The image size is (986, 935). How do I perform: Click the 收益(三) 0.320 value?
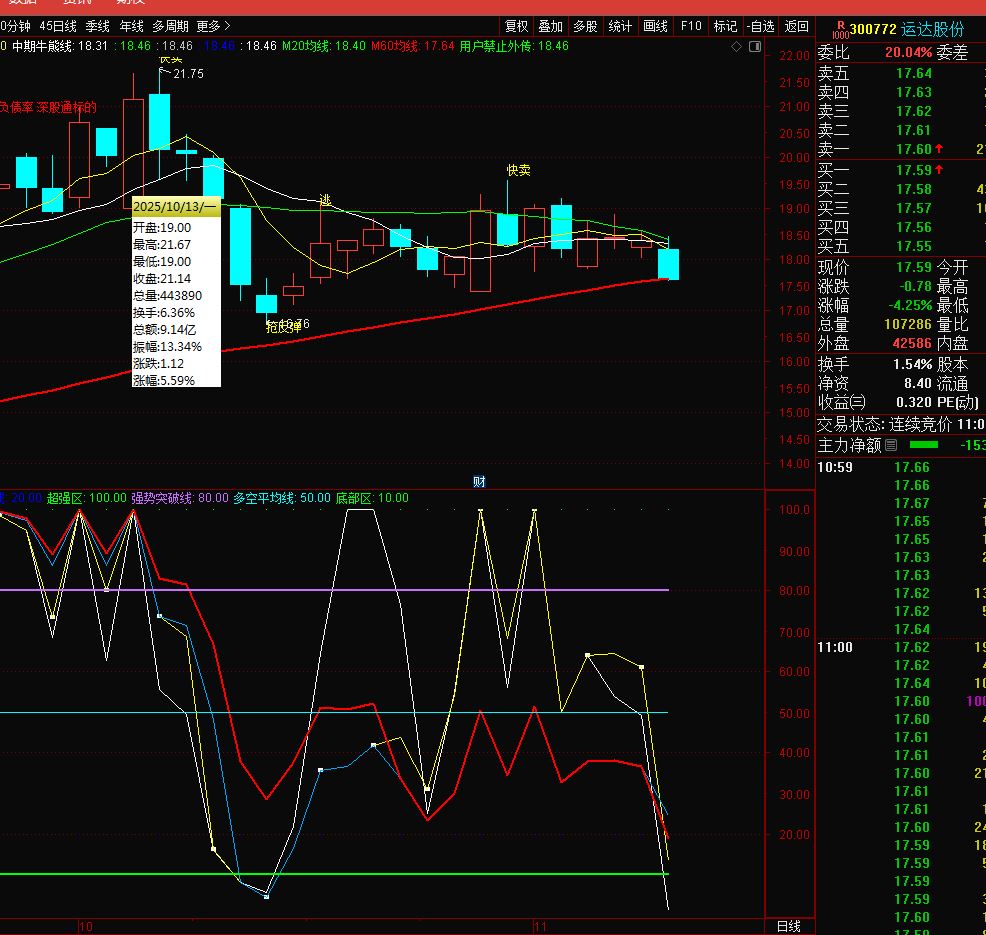point(914,402)
